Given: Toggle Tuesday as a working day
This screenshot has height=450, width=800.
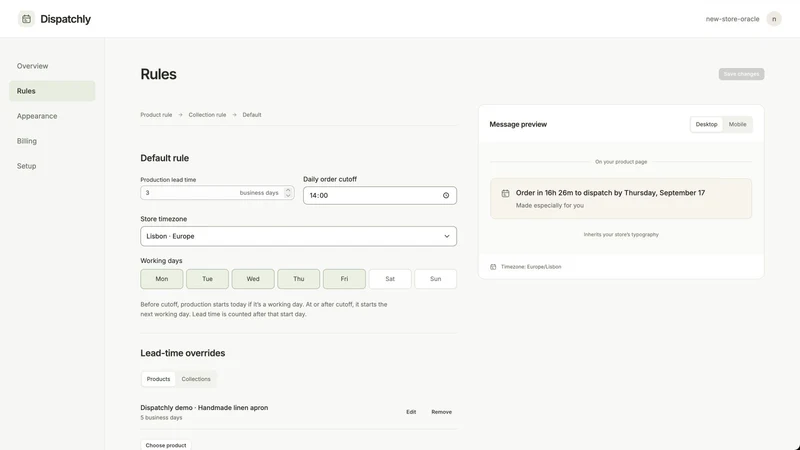Looking at the screenshot, I should 207,279.
